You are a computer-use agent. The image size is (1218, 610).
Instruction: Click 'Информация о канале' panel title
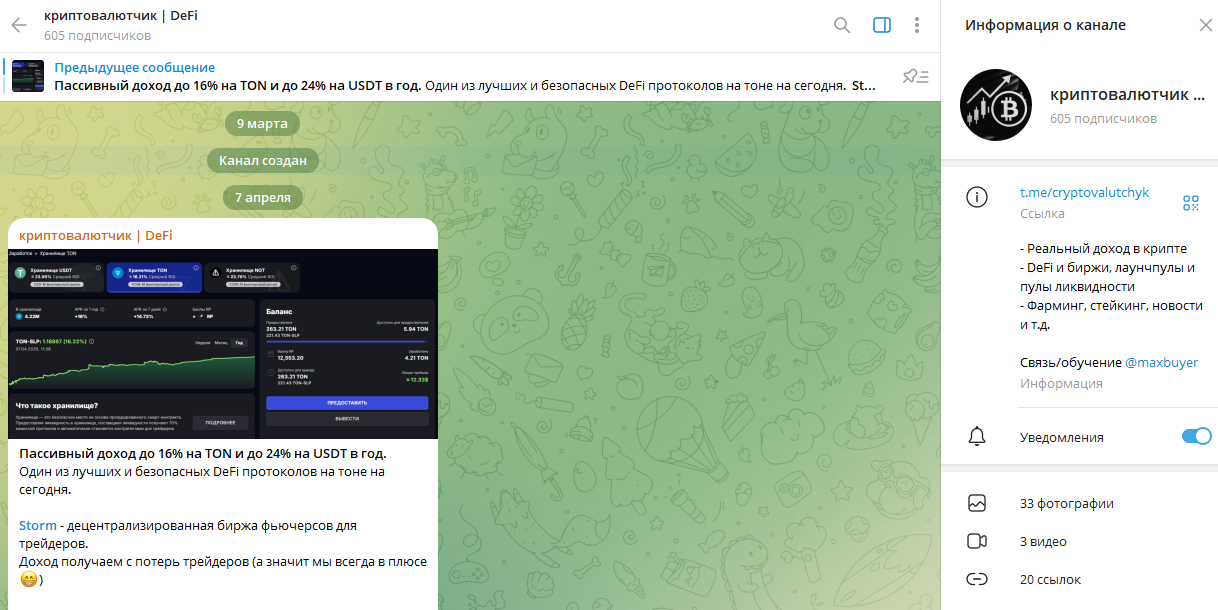pyautogui.click(x=1045, y=25)
